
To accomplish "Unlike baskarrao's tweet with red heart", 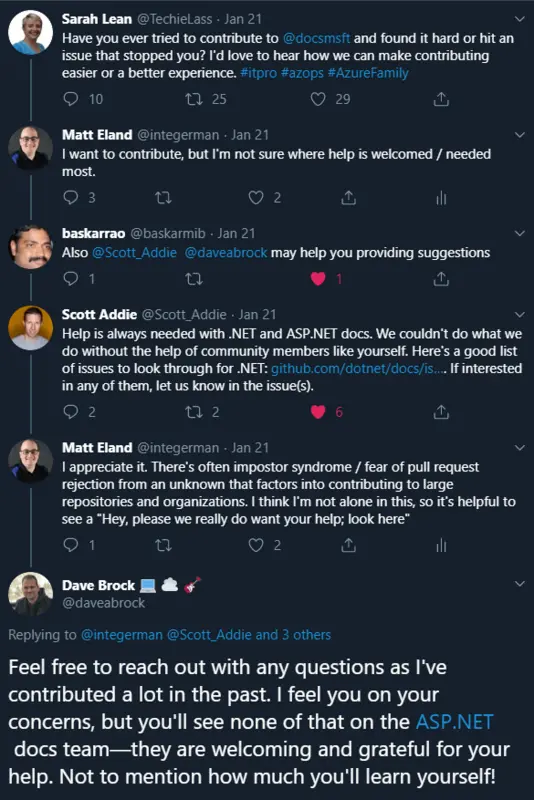I will tap(318, 279).
